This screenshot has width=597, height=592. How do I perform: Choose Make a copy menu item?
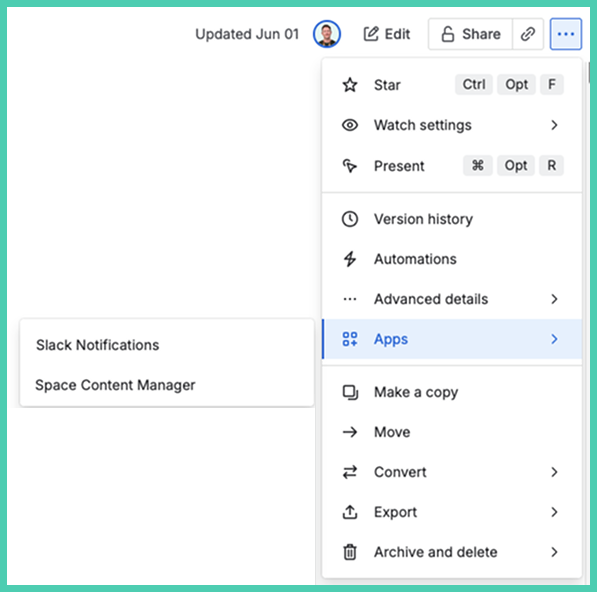[x=452, y=392]
